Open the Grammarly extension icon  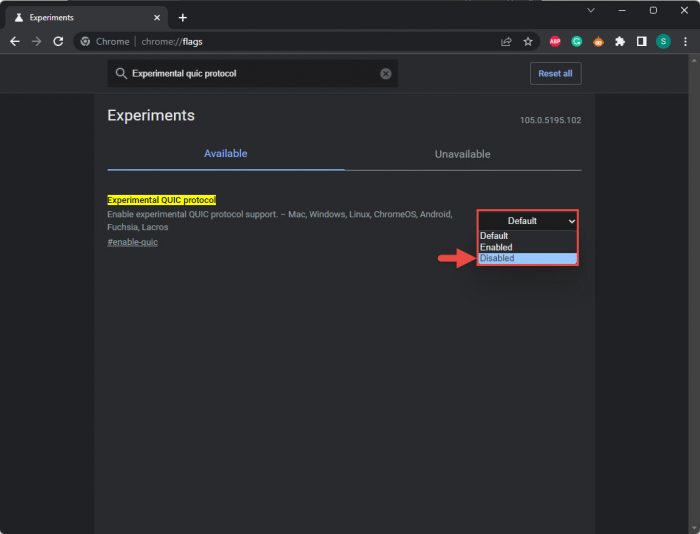(577, 42)
